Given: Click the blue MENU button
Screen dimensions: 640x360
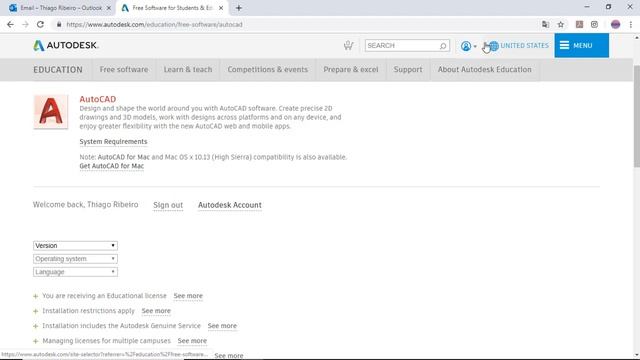Looking at the screenshot, I should (581, 45).
